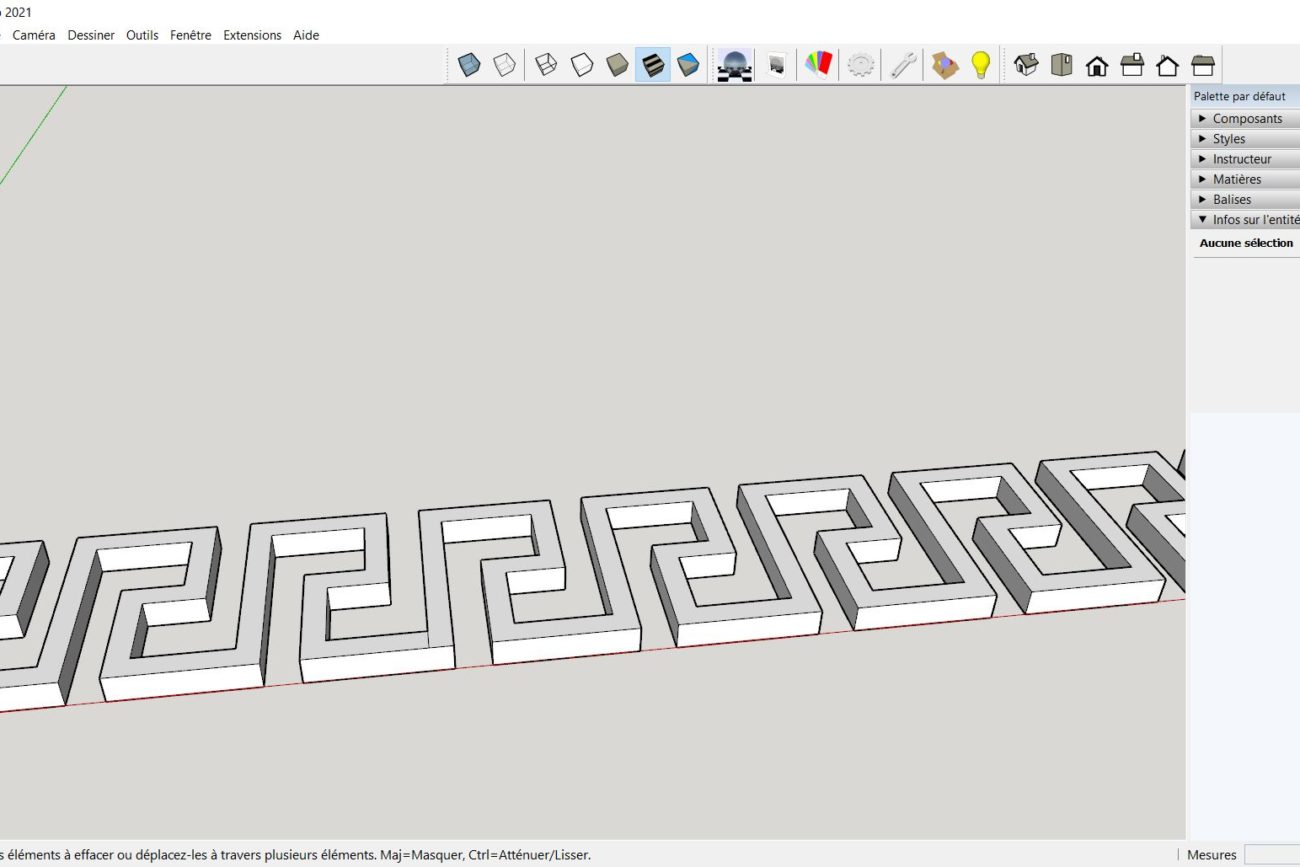Select Hidden Line face style
1300x867 pixels.
point(582,65)
